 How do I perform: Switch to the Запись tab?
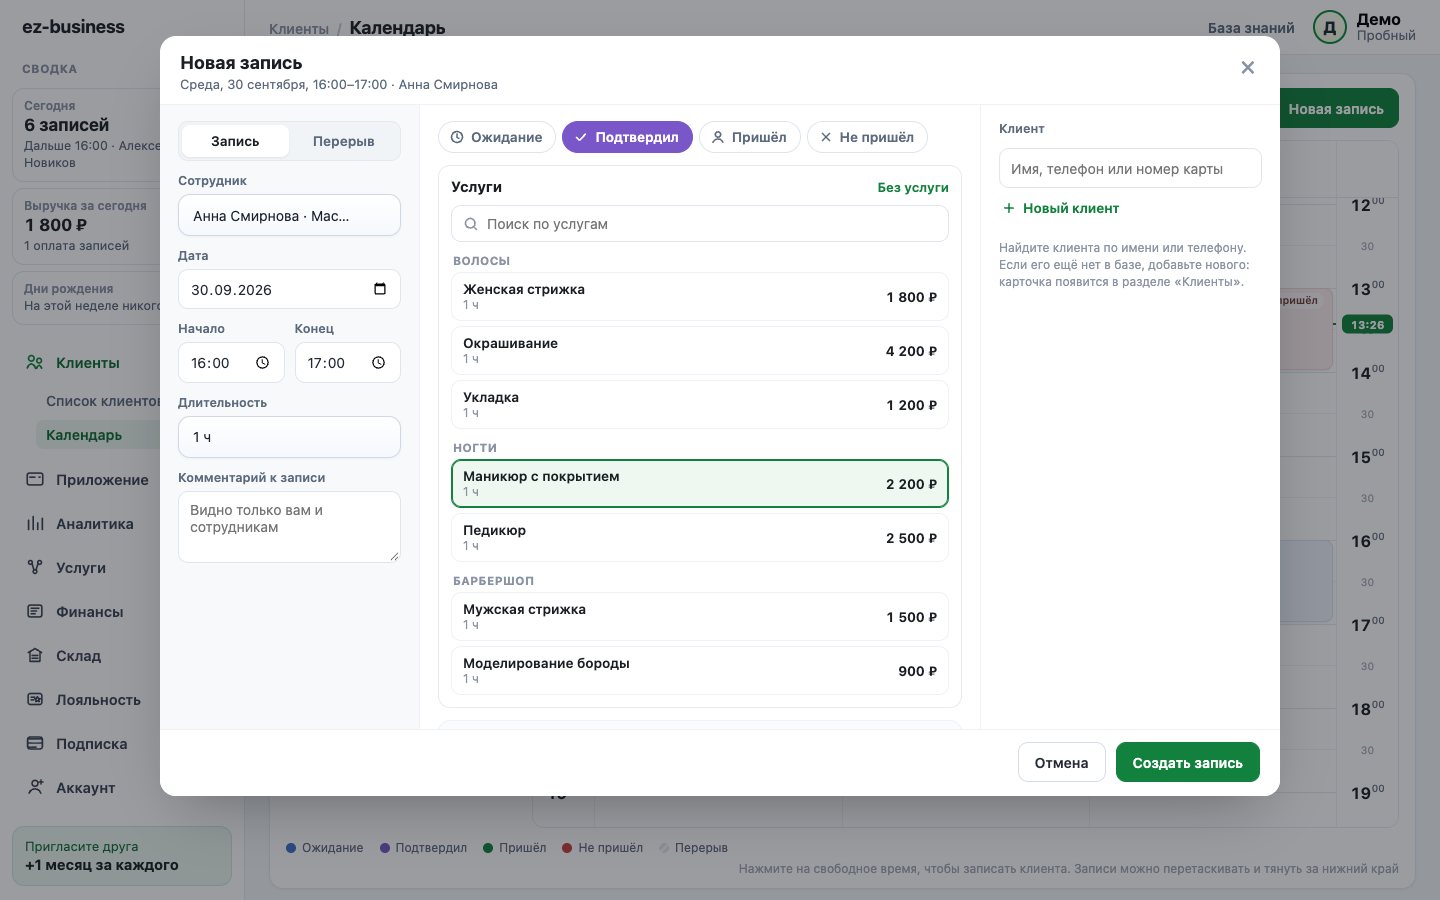[235, 141]
